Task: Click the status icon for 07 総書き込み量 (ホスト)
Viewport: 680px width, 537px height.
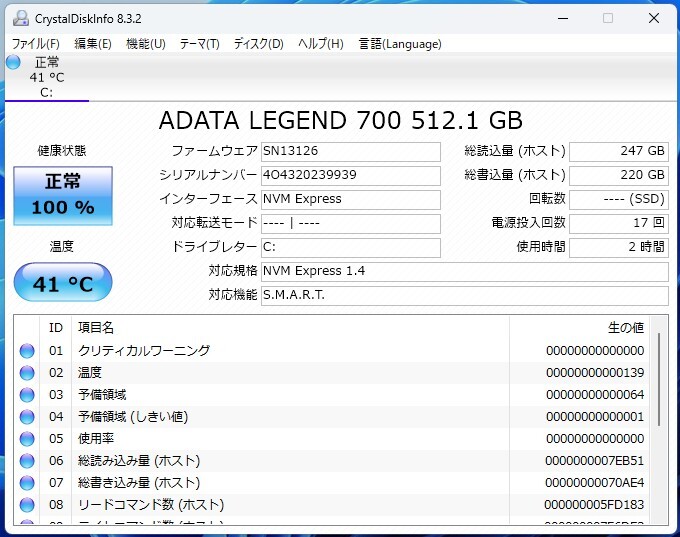Action: tap(27, 483)
